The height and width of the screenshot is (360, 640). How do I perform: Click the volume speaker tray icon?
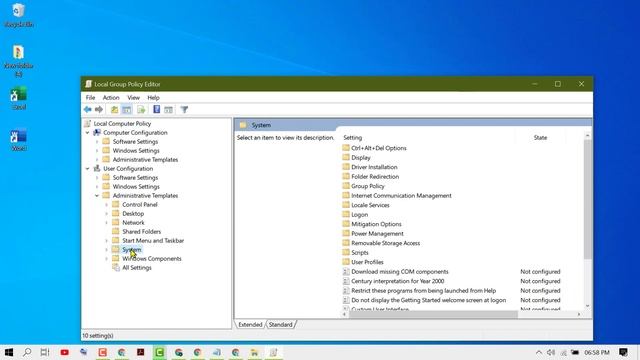[551, 352]
